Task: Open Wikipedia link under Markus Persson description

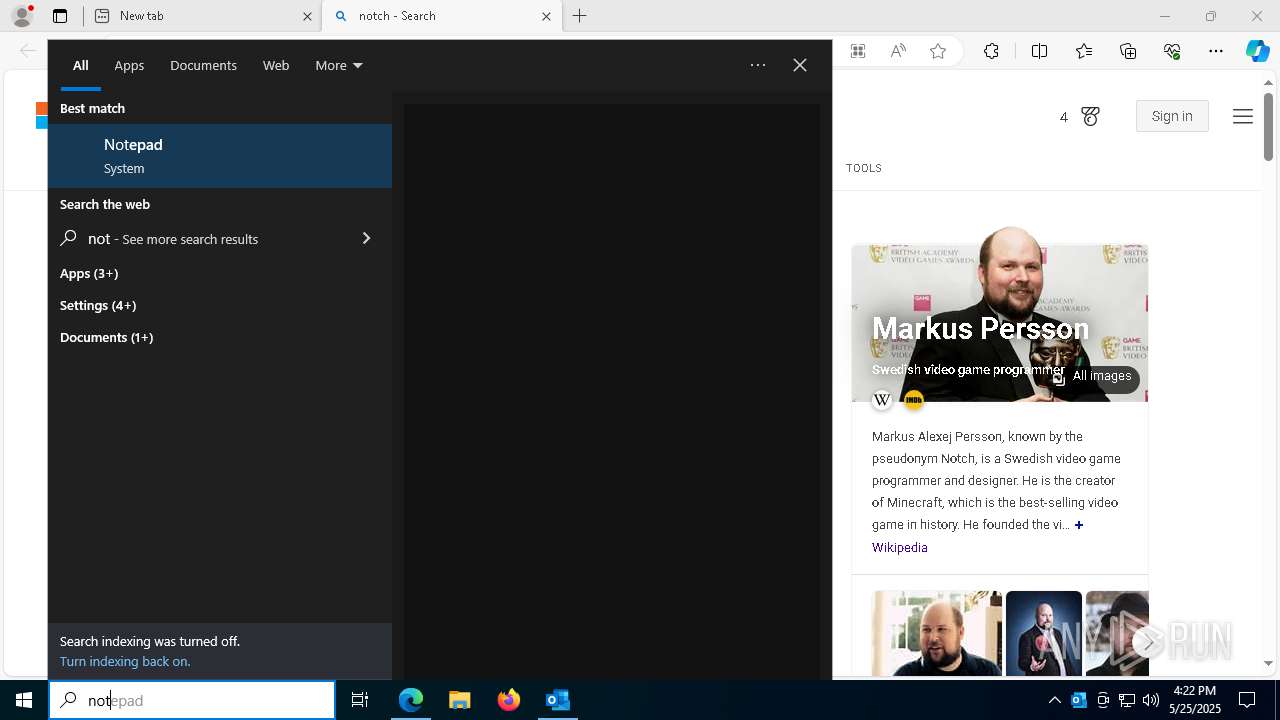Action: coord(899,547)
